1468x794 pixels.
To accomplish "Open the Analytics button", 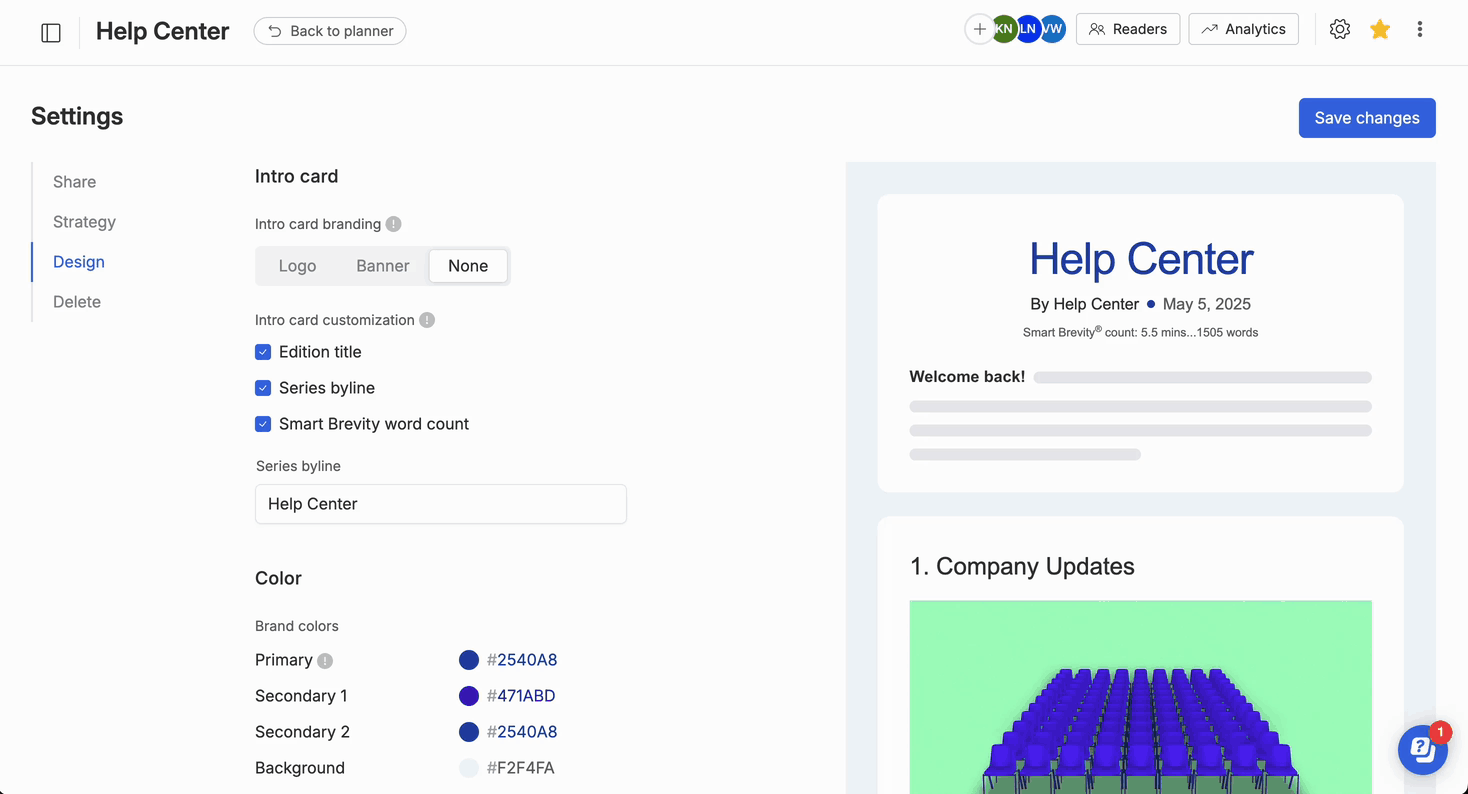I will pos(1244,29).
